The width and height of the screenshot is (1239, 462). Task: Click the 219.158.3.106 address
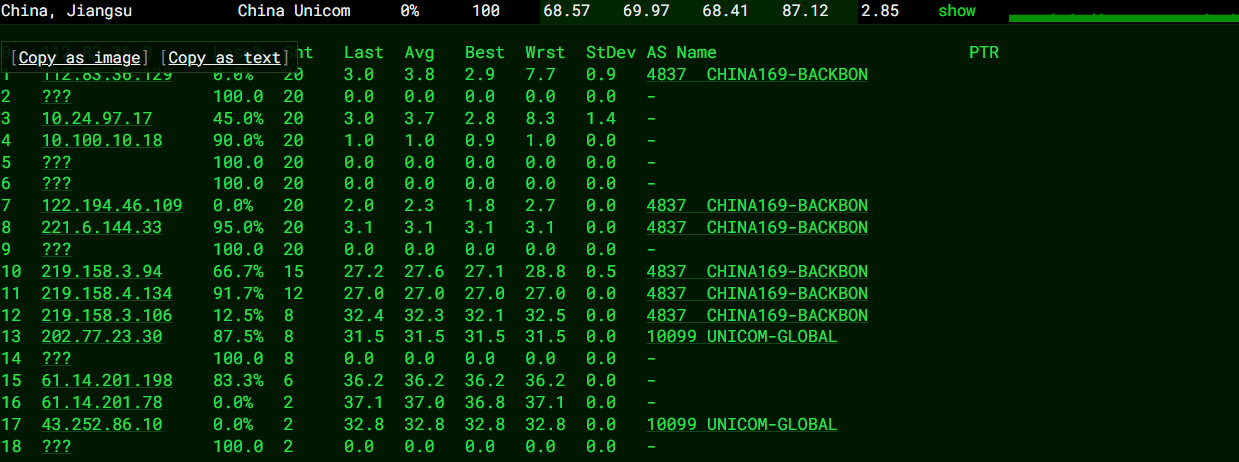(106, 316)
